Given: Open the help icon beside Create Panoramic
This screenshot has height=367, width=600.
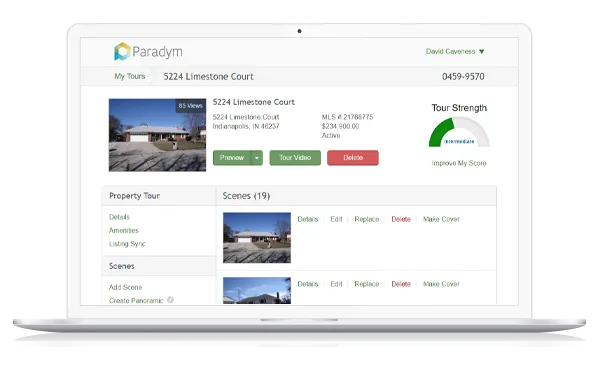Looking at the screenshot, I should 170,300.
